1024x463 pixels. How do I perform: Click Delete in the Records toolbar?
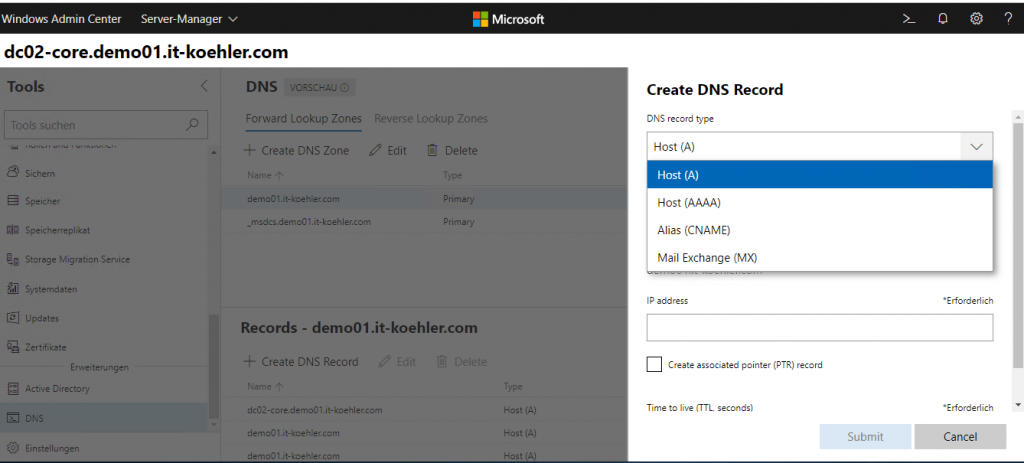click(461, 362)
